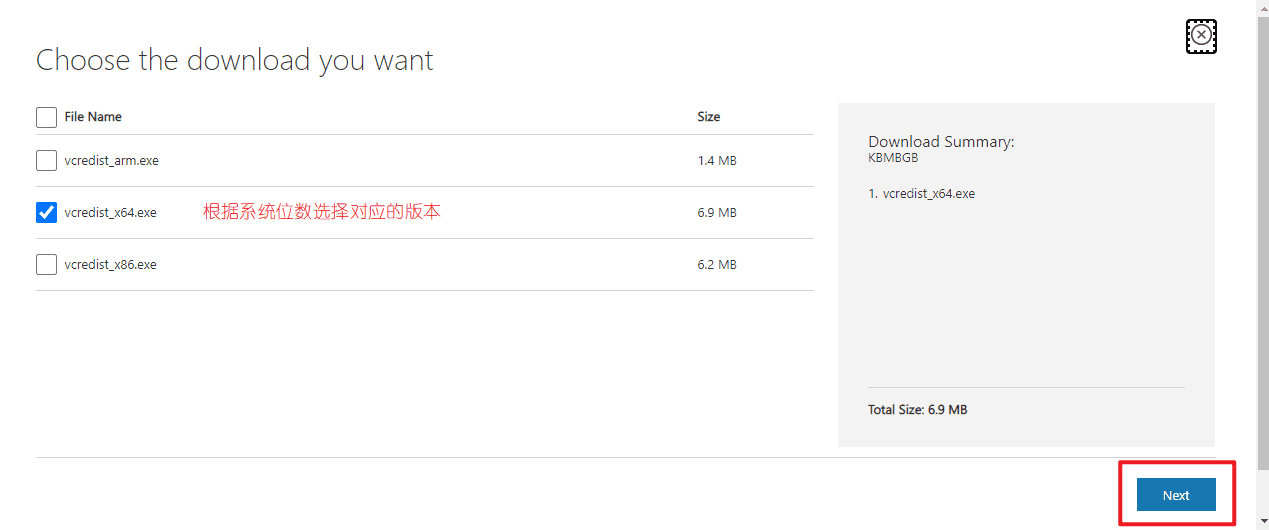Click the blue Next button
This screenshot has height=530, width=1269.
click(1176, 495)
